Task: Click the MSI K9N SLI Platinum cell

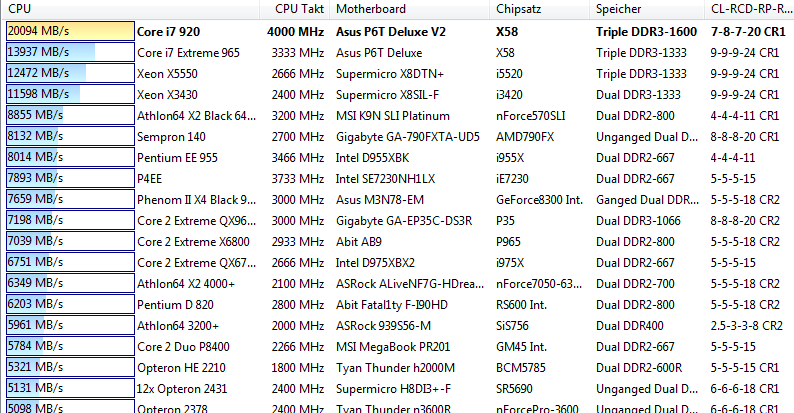Action: [x=392, y=116]
